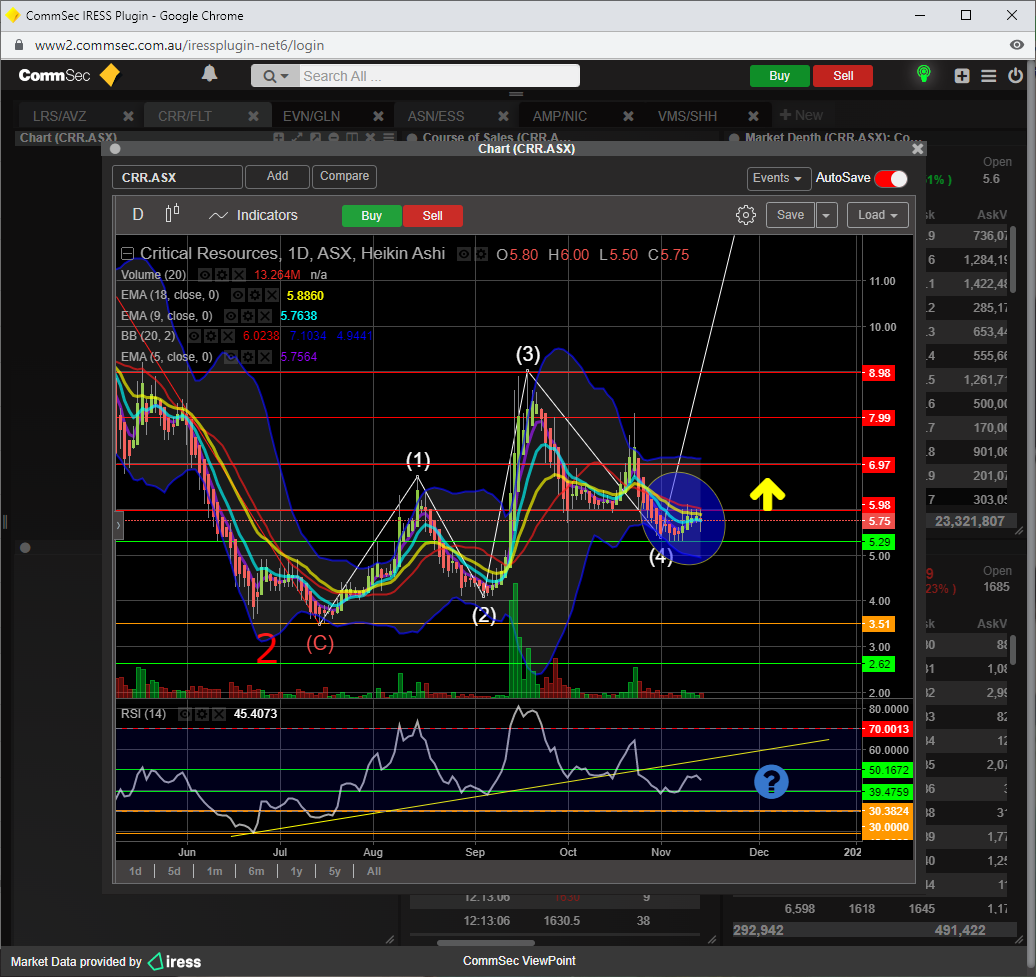1036x977 pixels.
Task: Click the top bar green Buy button
Action: click(779, 76)
